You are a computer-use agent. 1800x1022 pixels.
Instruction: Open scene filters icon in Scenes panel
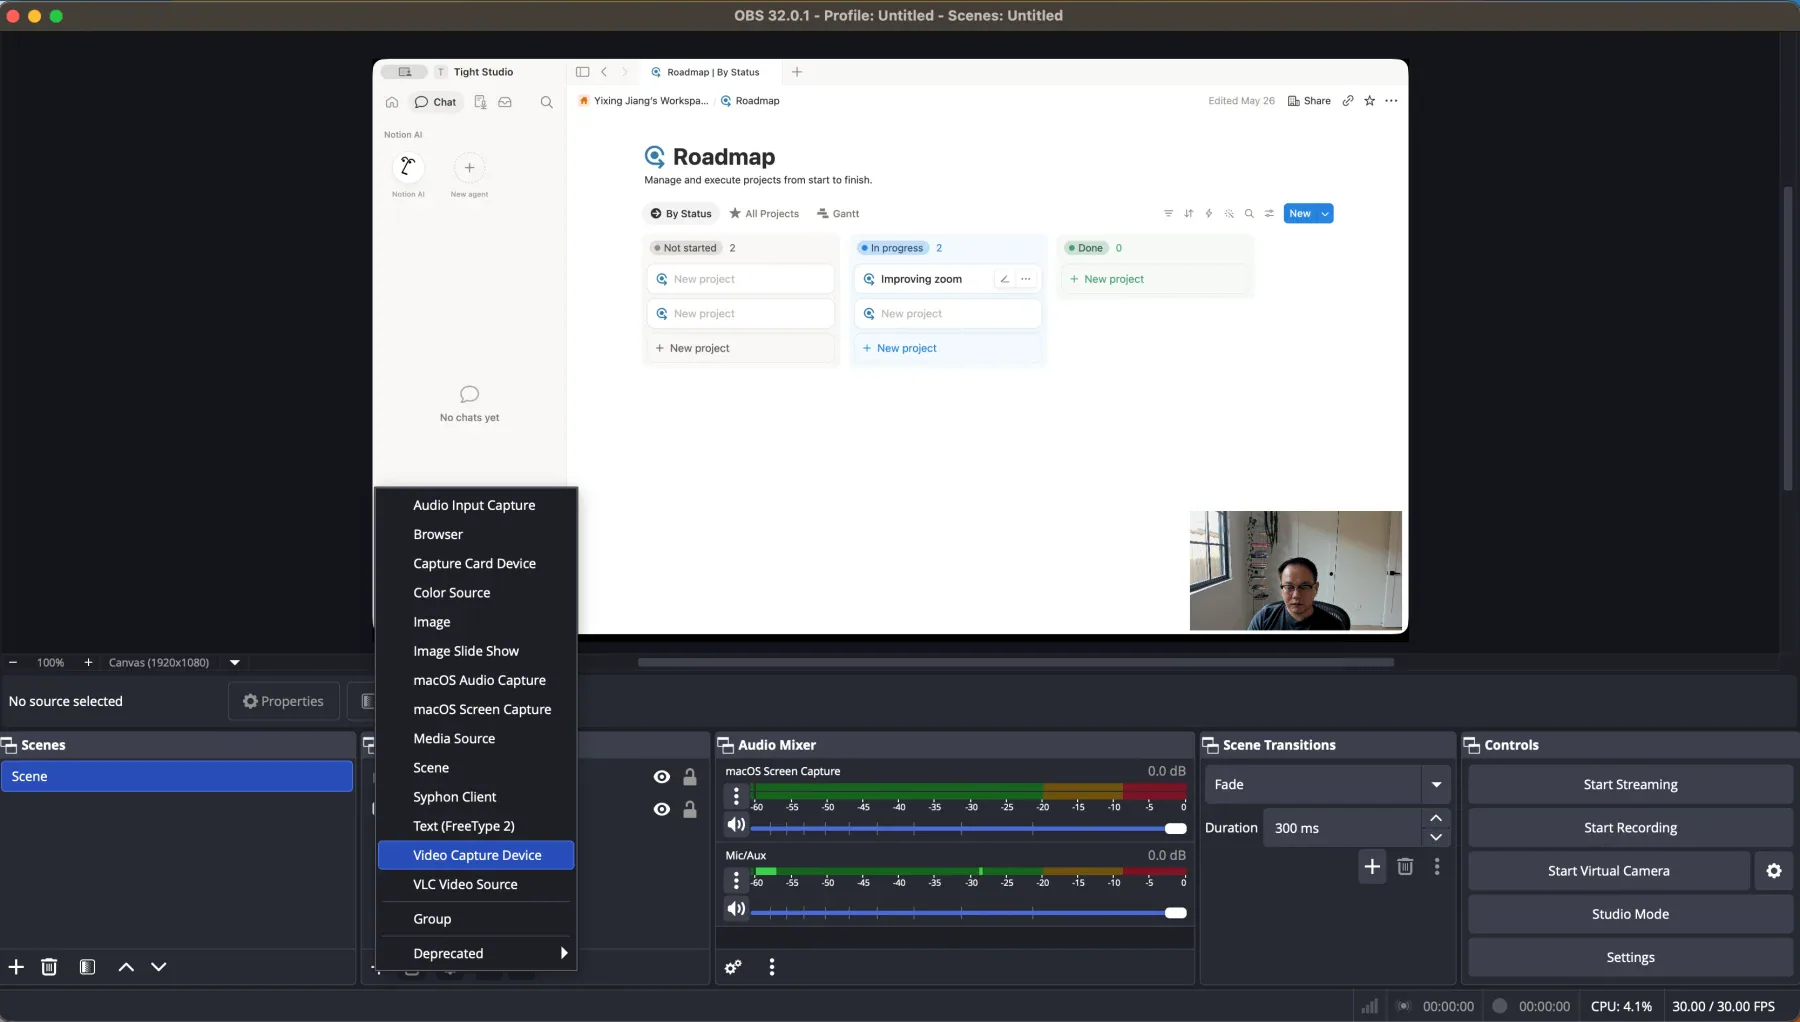click(x=88, y=967)
